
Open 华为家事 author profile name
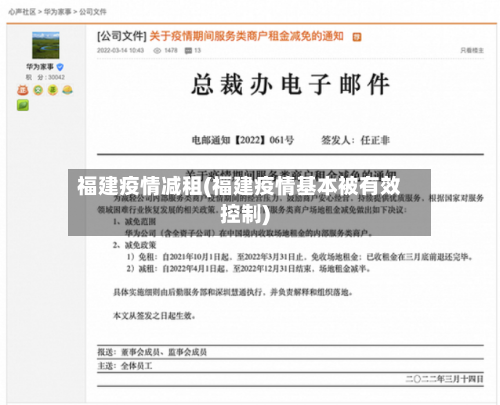pyautogui.click(x=40, y=67)
